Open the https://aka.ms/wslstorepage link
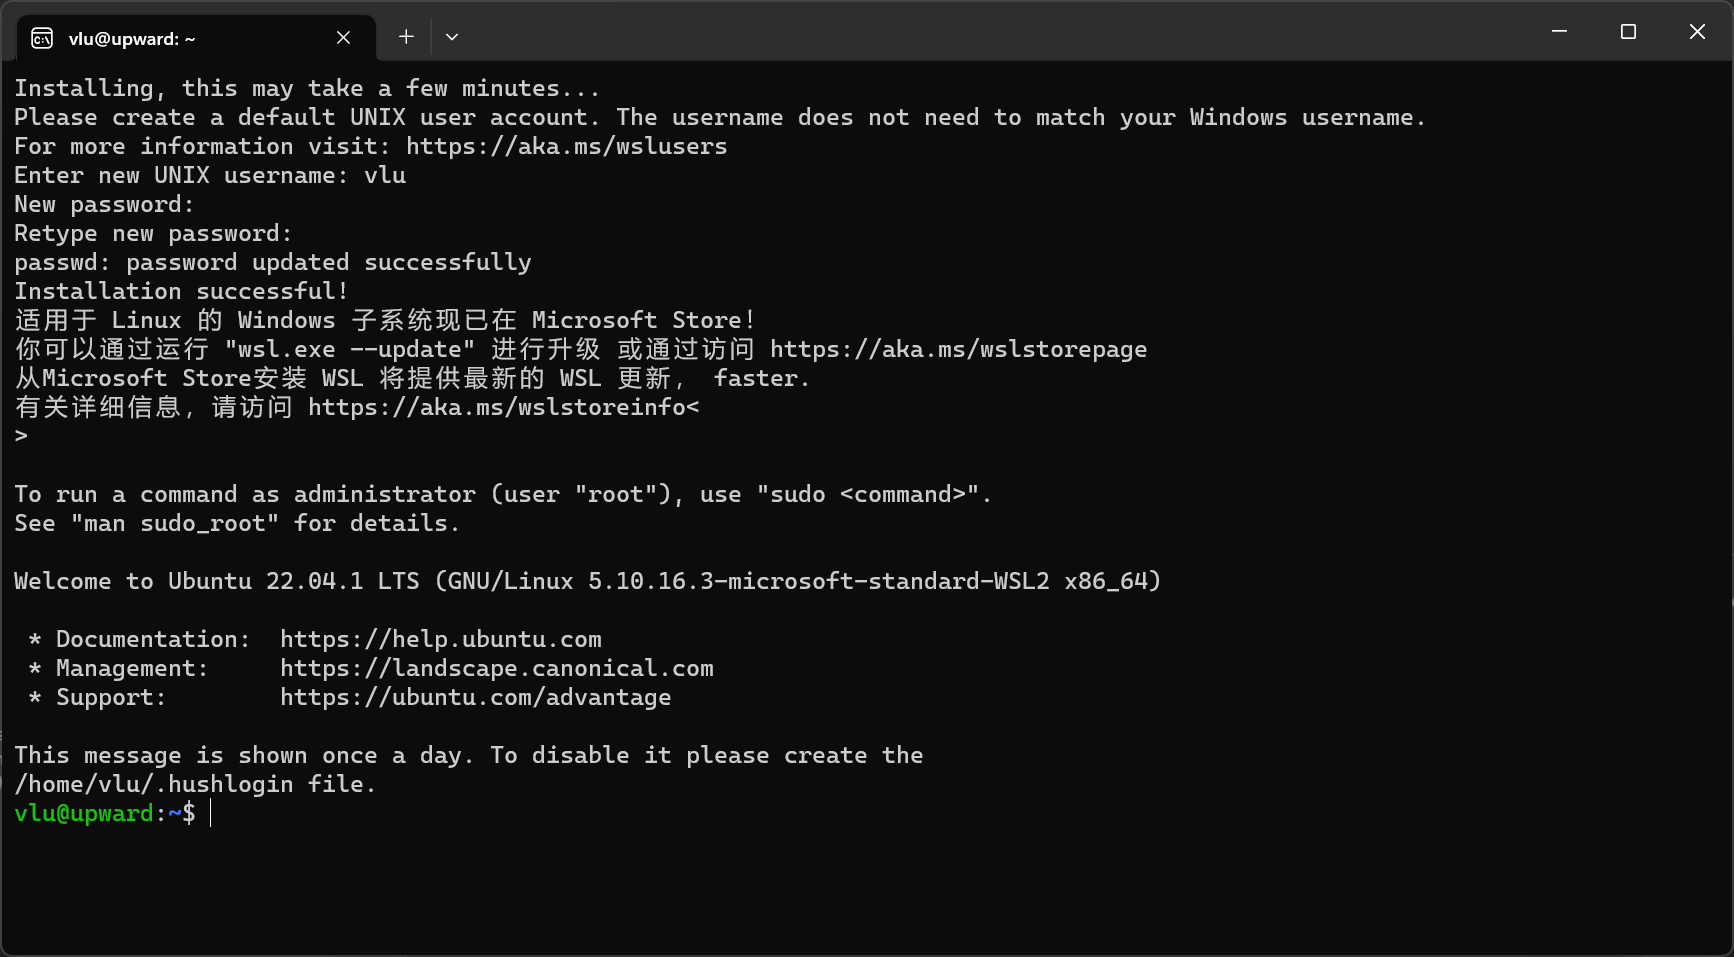1734x957 pixels. 958,349
